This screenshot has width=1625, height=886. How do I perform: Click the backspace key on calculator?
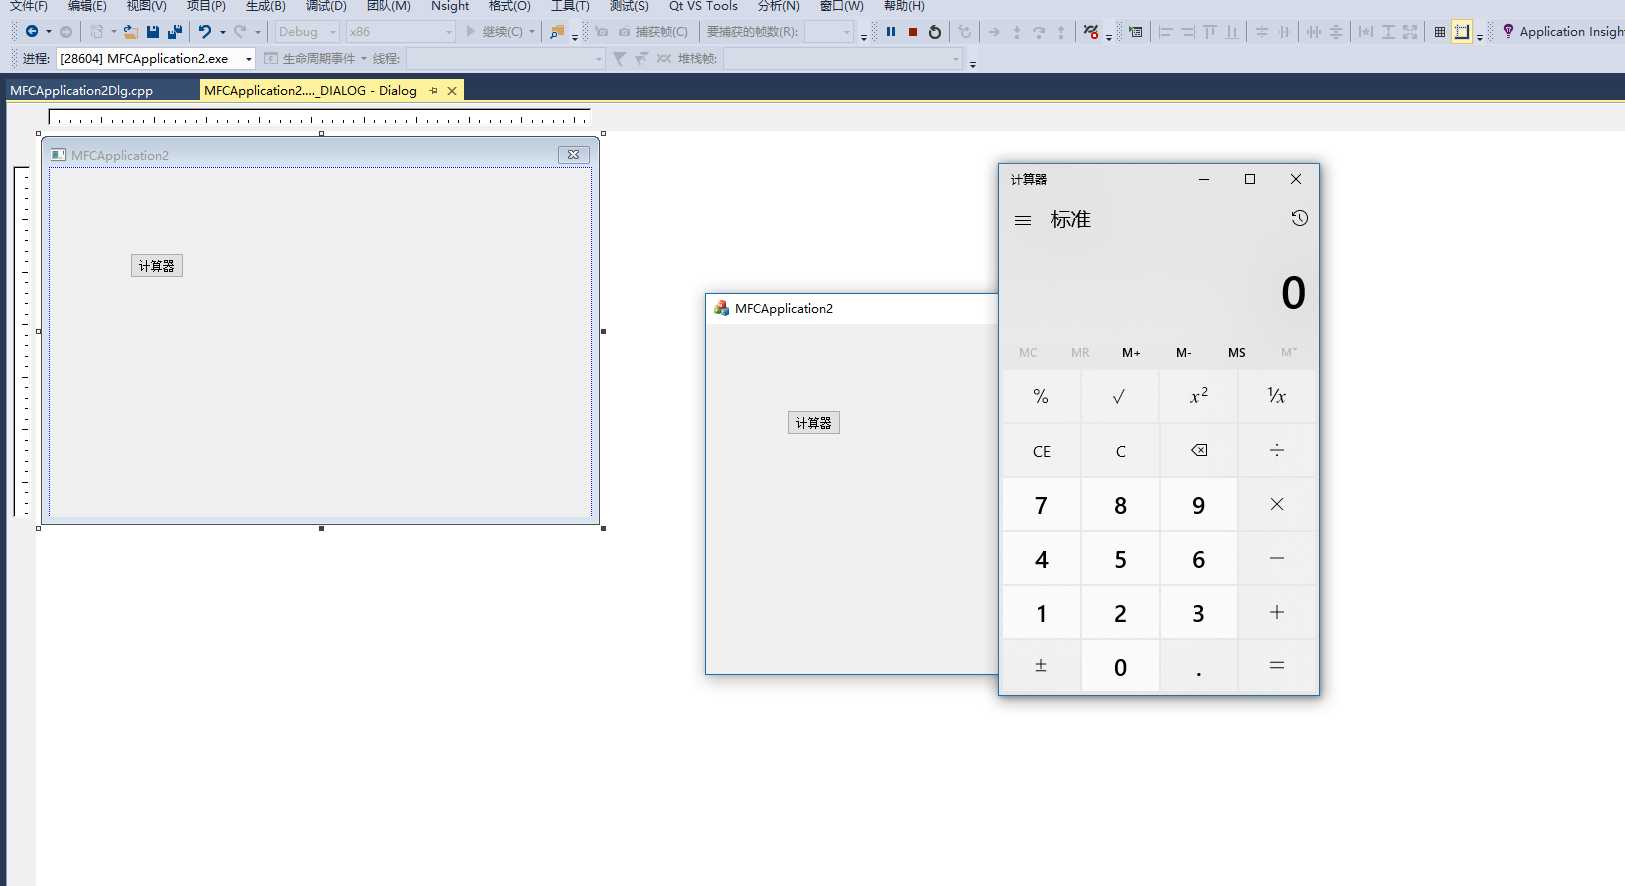[1199, 450]
